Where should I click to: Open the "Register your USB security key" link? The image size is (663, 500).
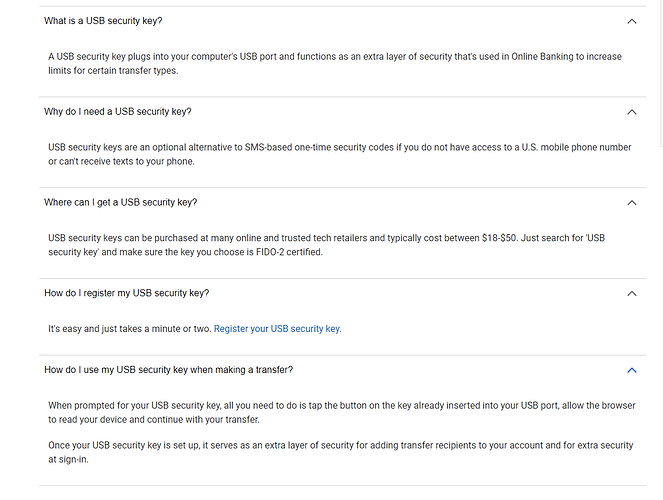277,329
